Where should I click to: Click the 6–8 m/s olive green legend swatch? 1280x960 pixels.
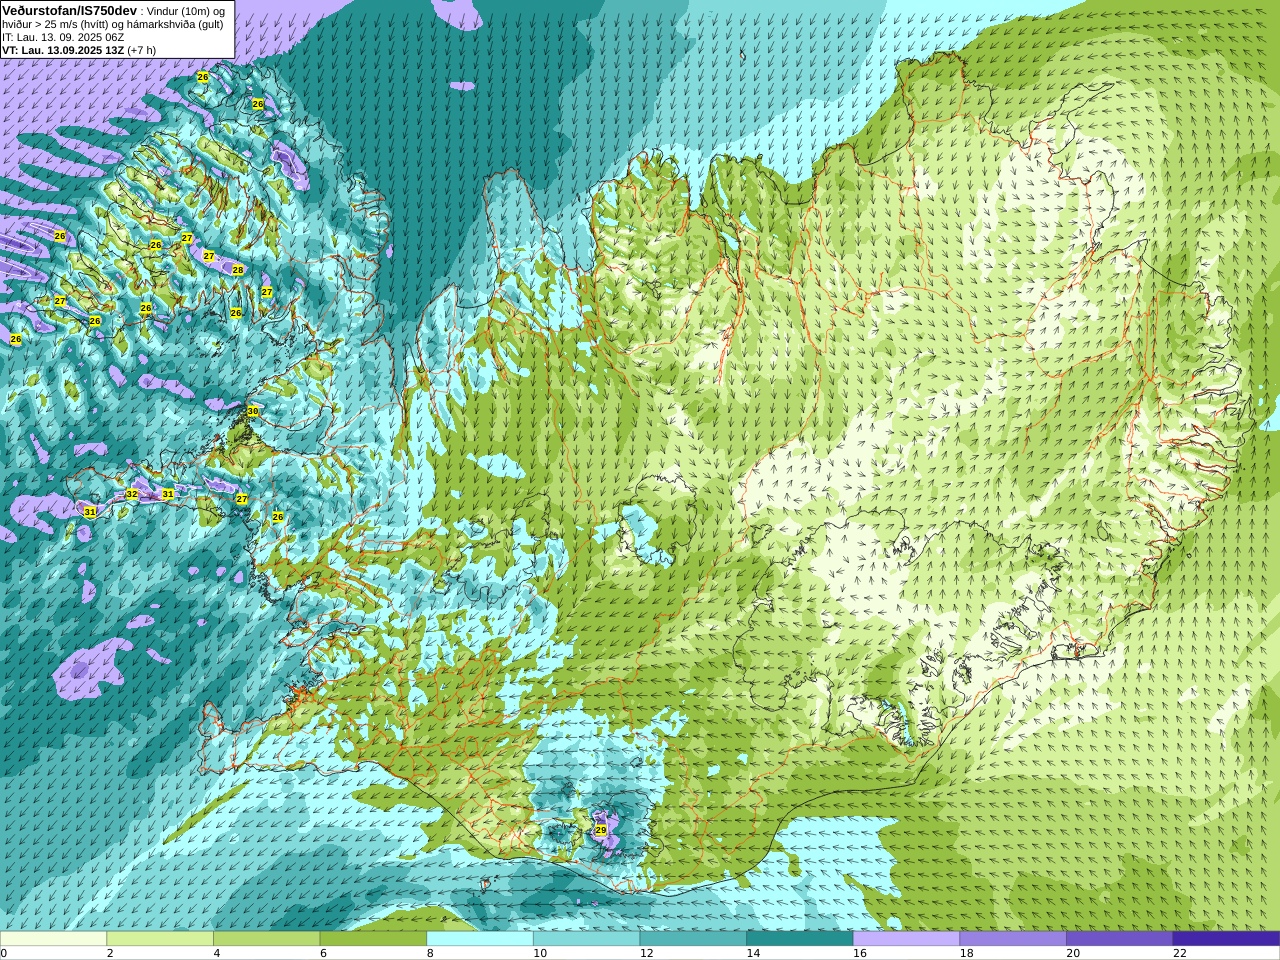(373, 939)
